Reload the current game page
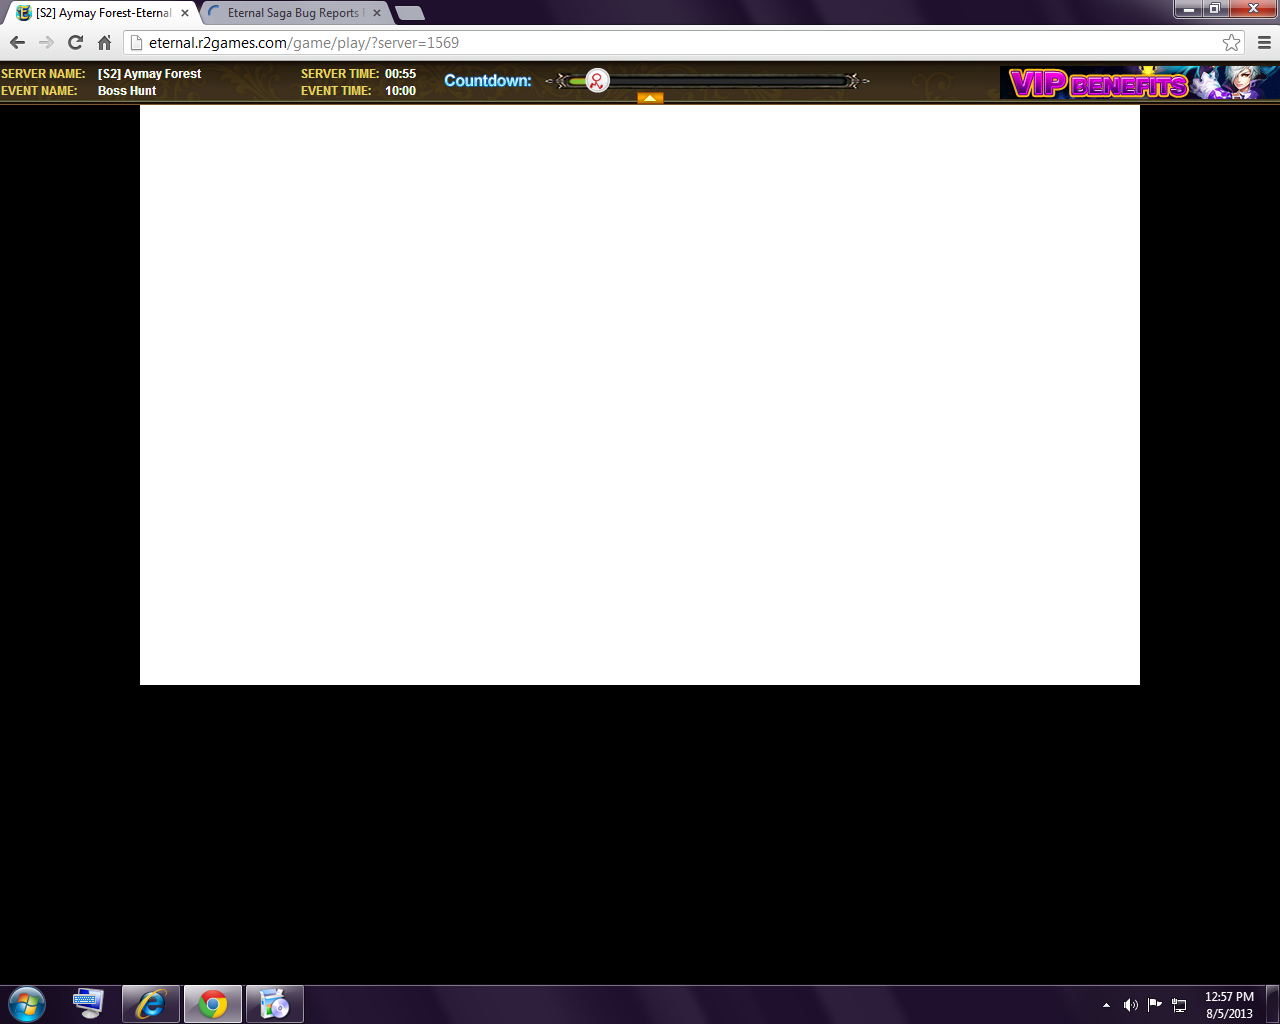The image size is (1280, 1024). pyautogui.click(x=75, y=43)
